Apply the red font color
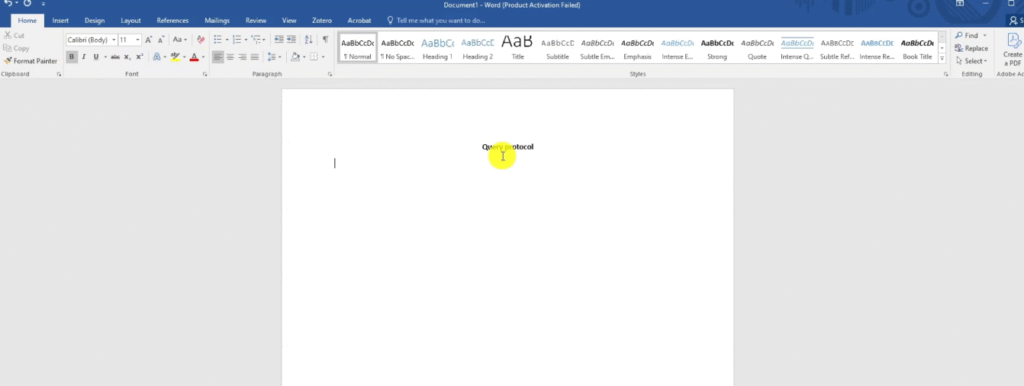 [194, 57]
